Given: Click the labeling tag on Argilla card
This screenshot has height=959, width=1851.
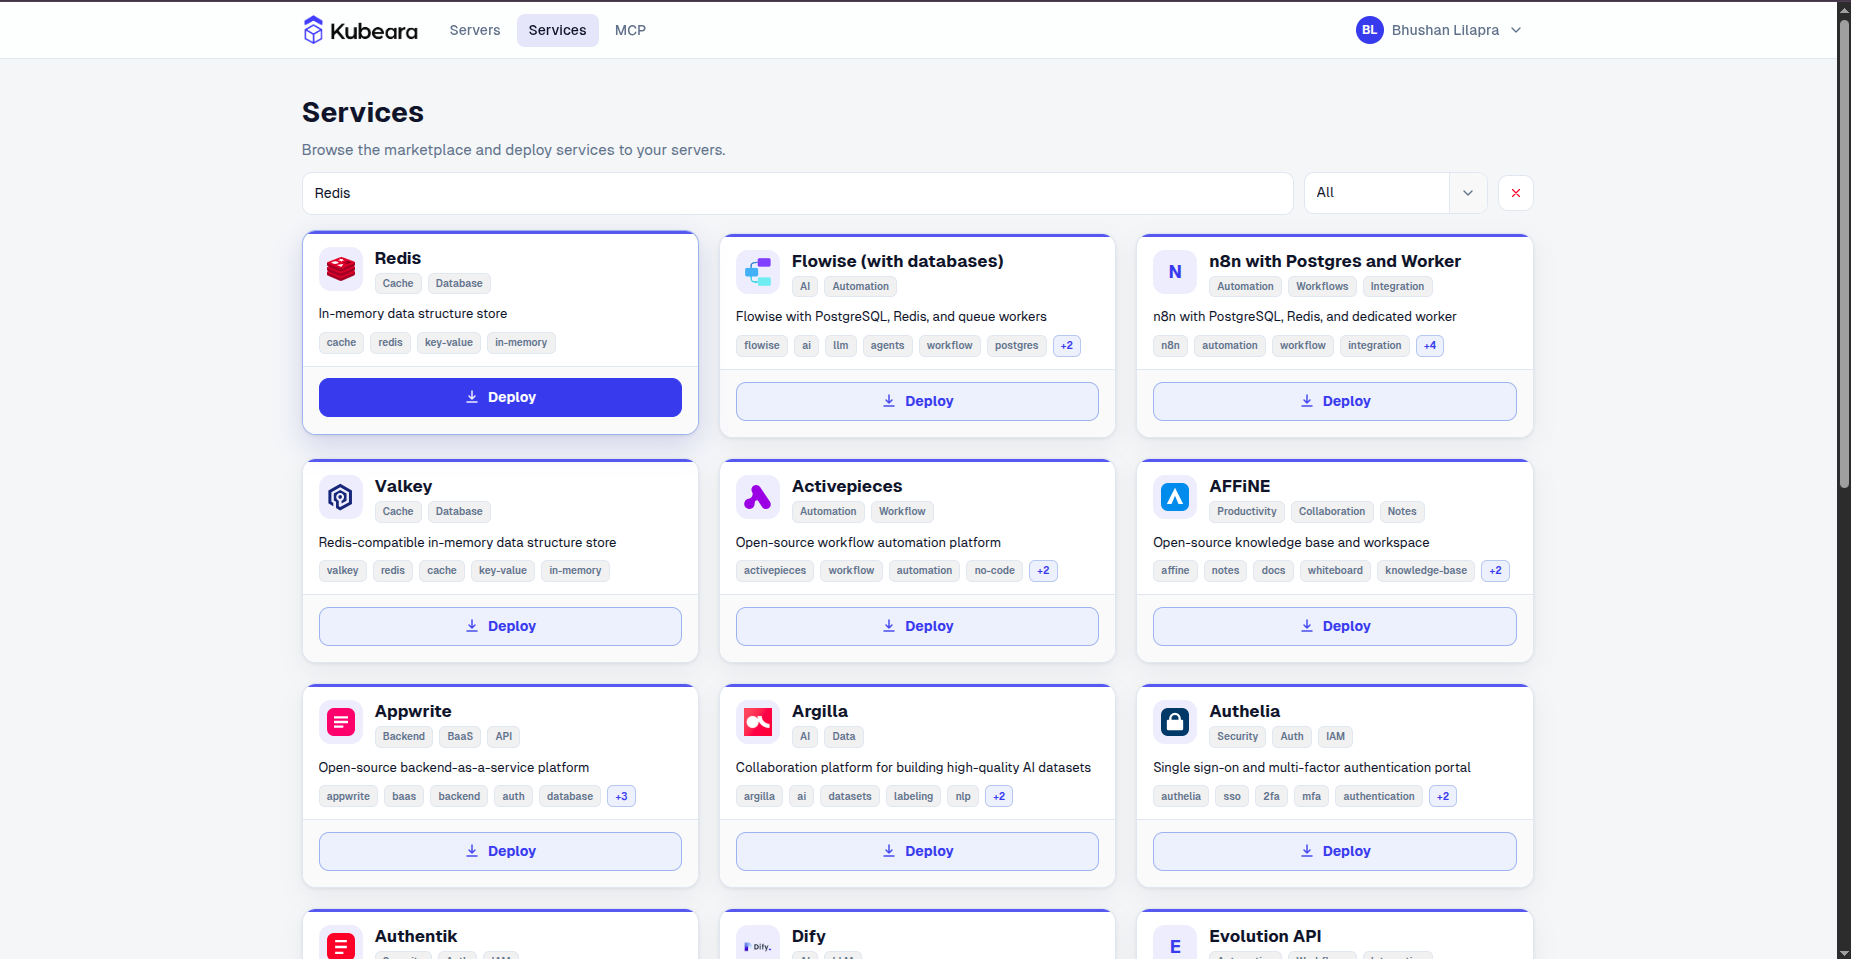Looking at the screenshot, I should click(913, 797).
